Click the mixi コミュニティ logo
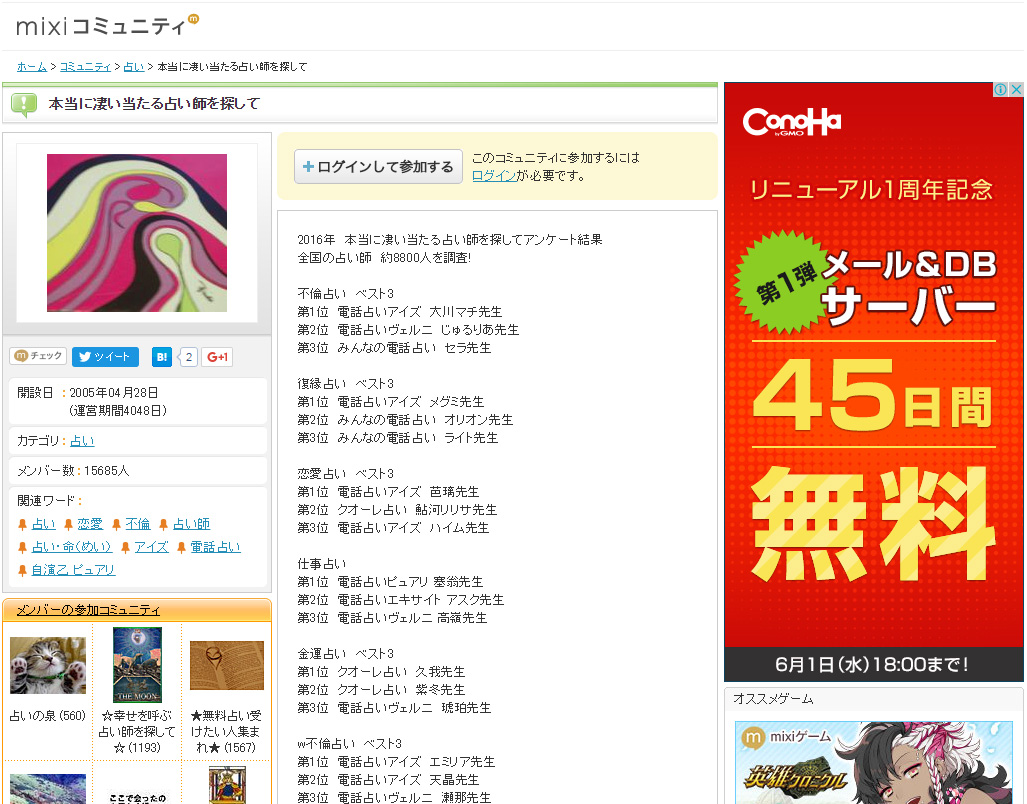 click(x=107, y=26)
